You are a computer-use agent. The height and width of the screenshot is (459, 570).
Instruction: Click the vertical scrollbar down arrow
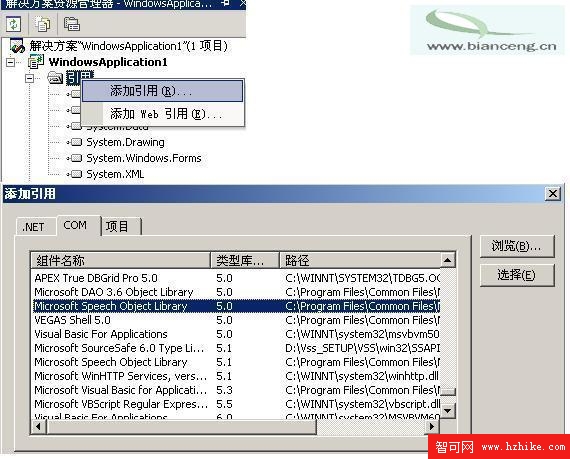click(x=447, y=411)
